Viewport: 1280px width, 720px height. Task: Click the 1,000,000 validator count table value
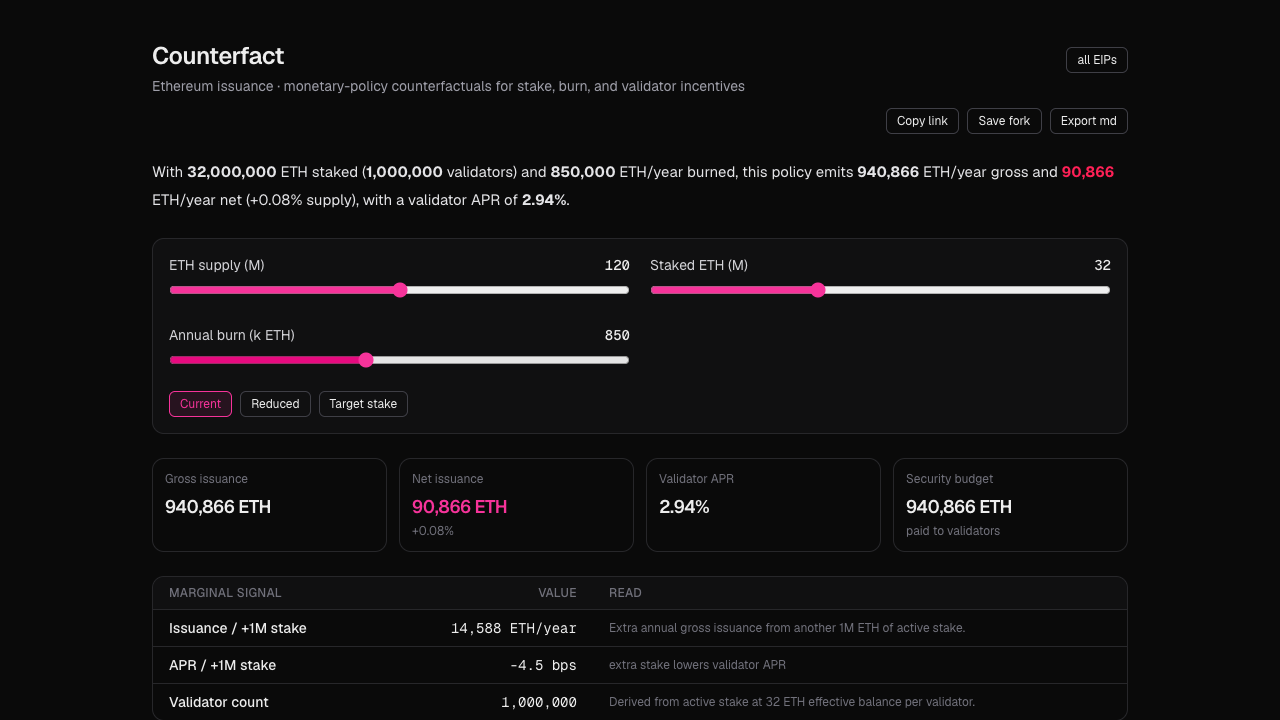point(539,702)
